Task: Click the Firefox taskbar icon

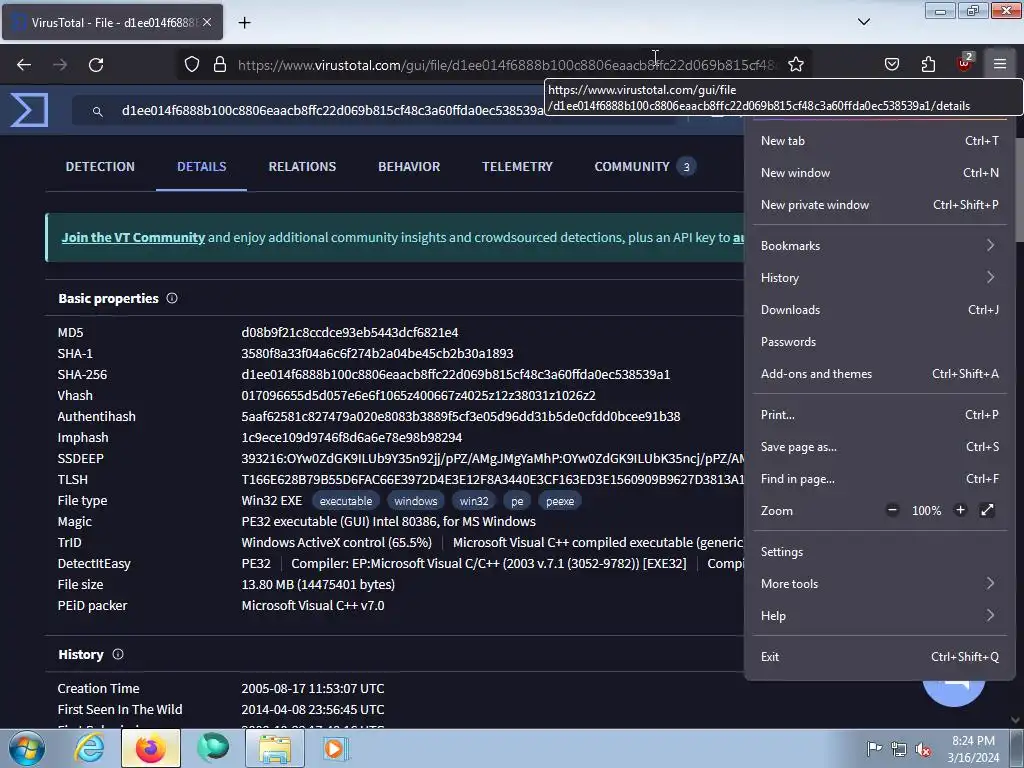Action: click(x=151, y=748)
